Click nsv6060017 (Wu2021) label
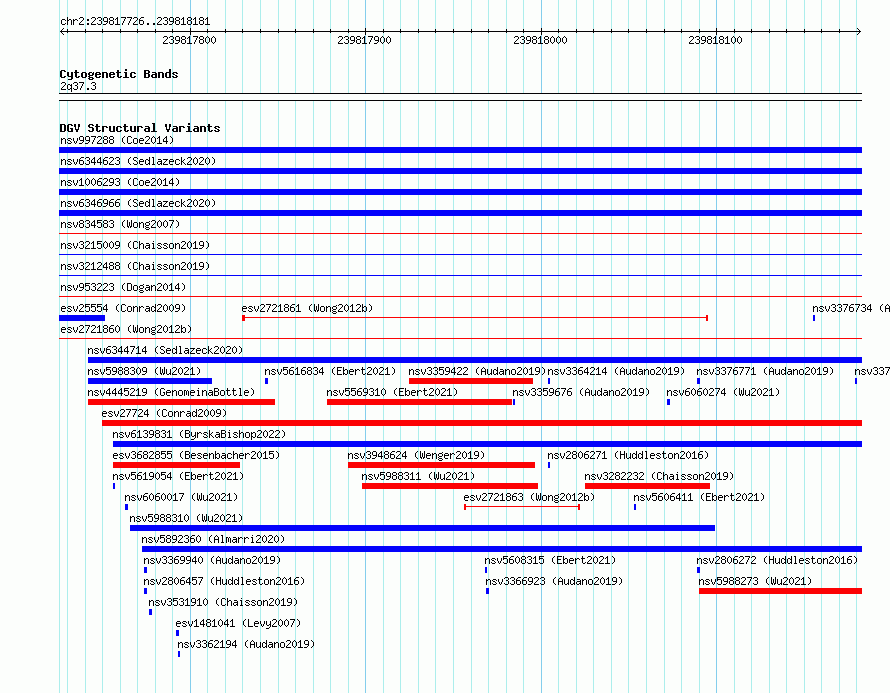 point(181,497)
